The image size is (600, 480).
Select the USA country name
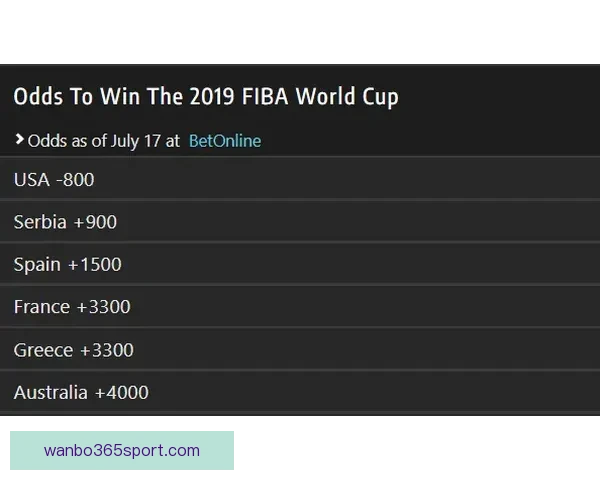tap(31, 180)
